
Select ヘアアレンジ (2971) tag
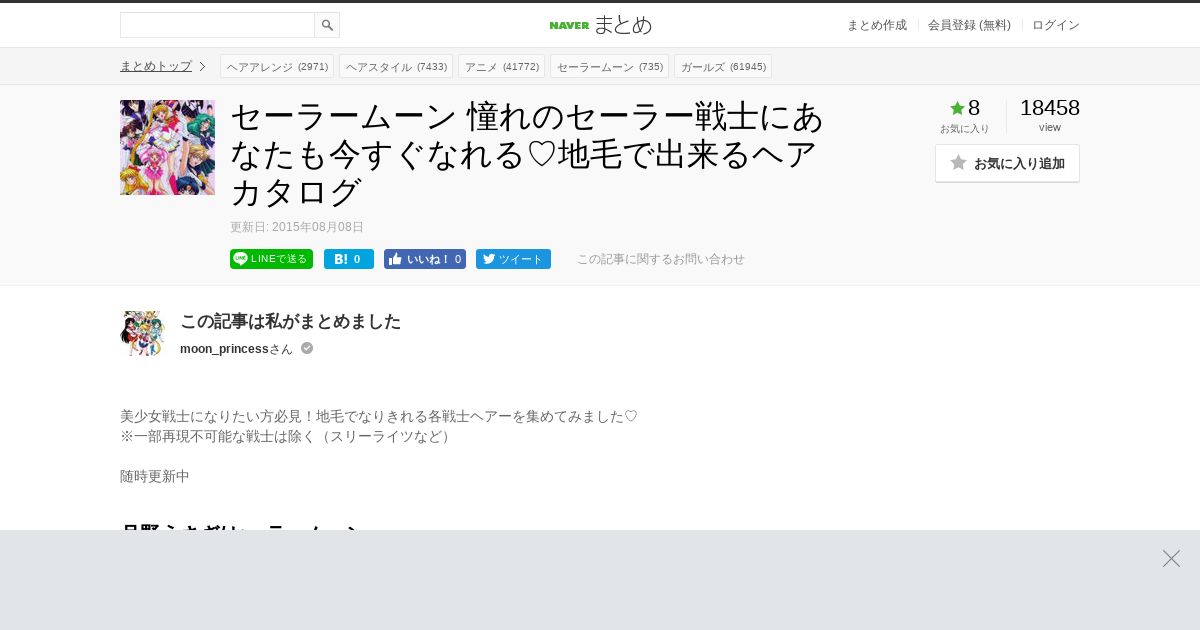(277, 66)
